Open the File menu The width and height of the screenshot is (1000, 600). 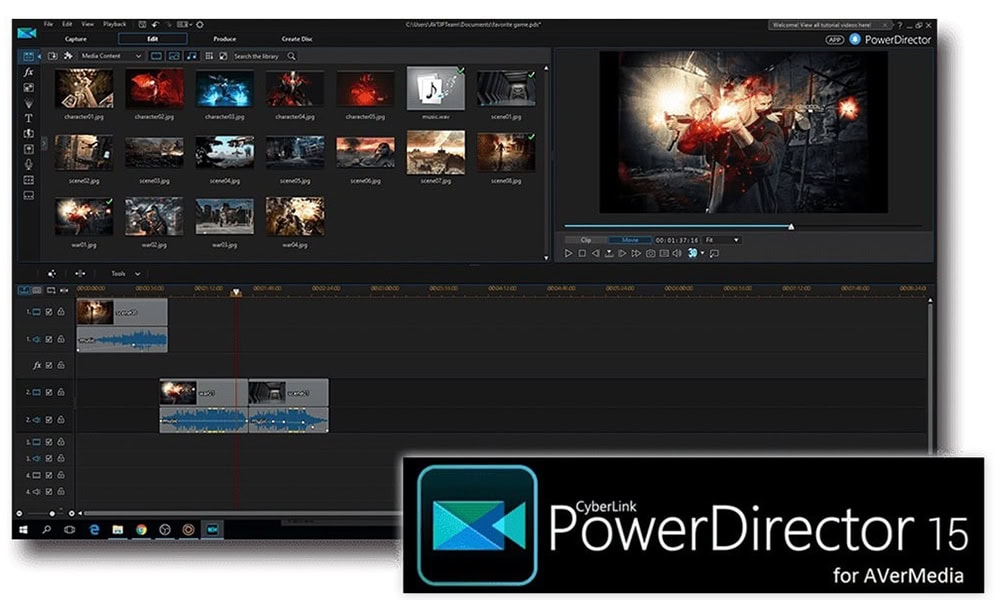pyautogui.click(x=48, y=24)
